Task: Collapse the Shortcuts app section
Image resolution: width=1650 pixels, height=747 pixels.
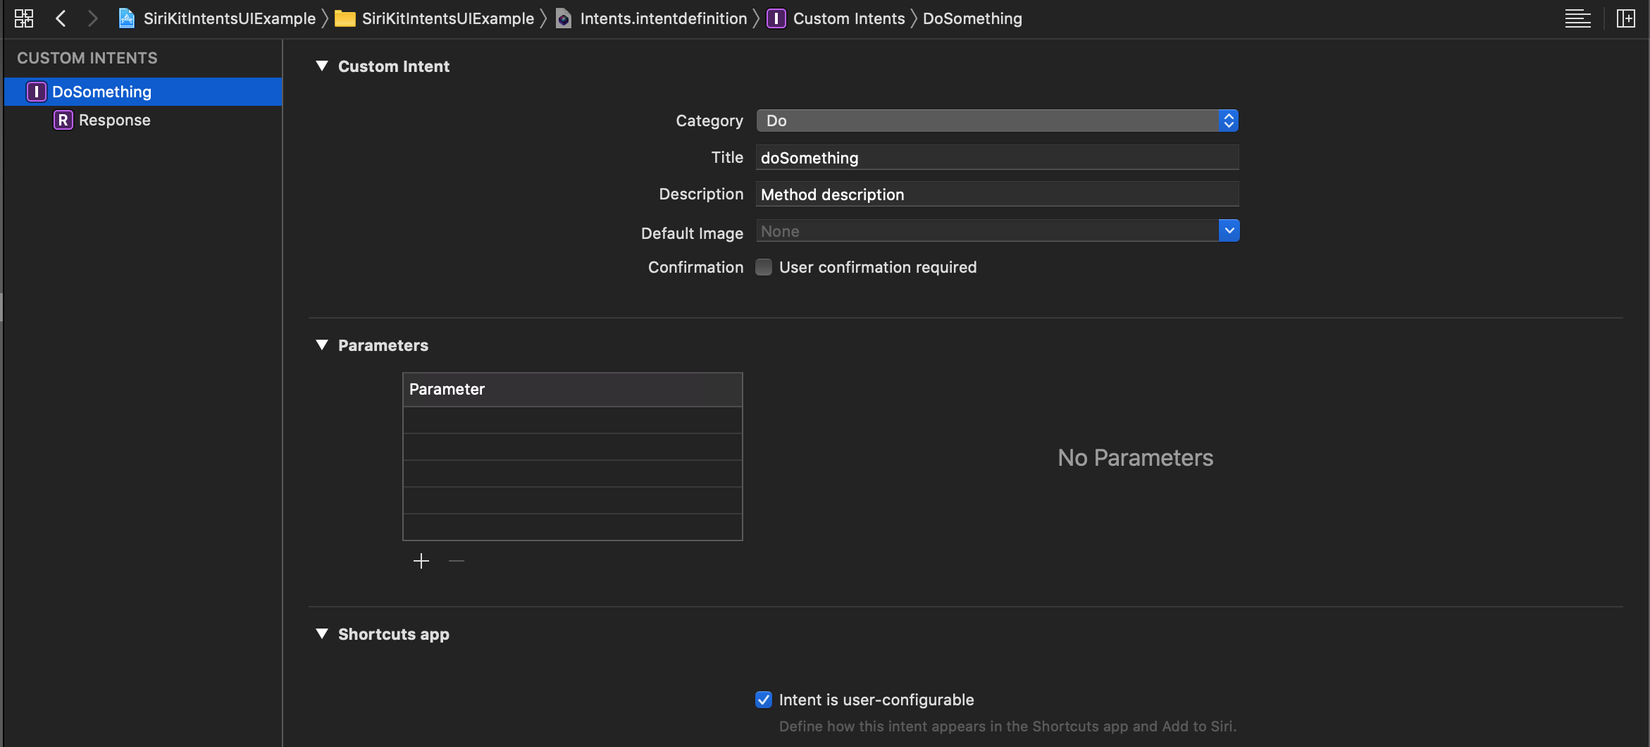Action: point(322,634)
